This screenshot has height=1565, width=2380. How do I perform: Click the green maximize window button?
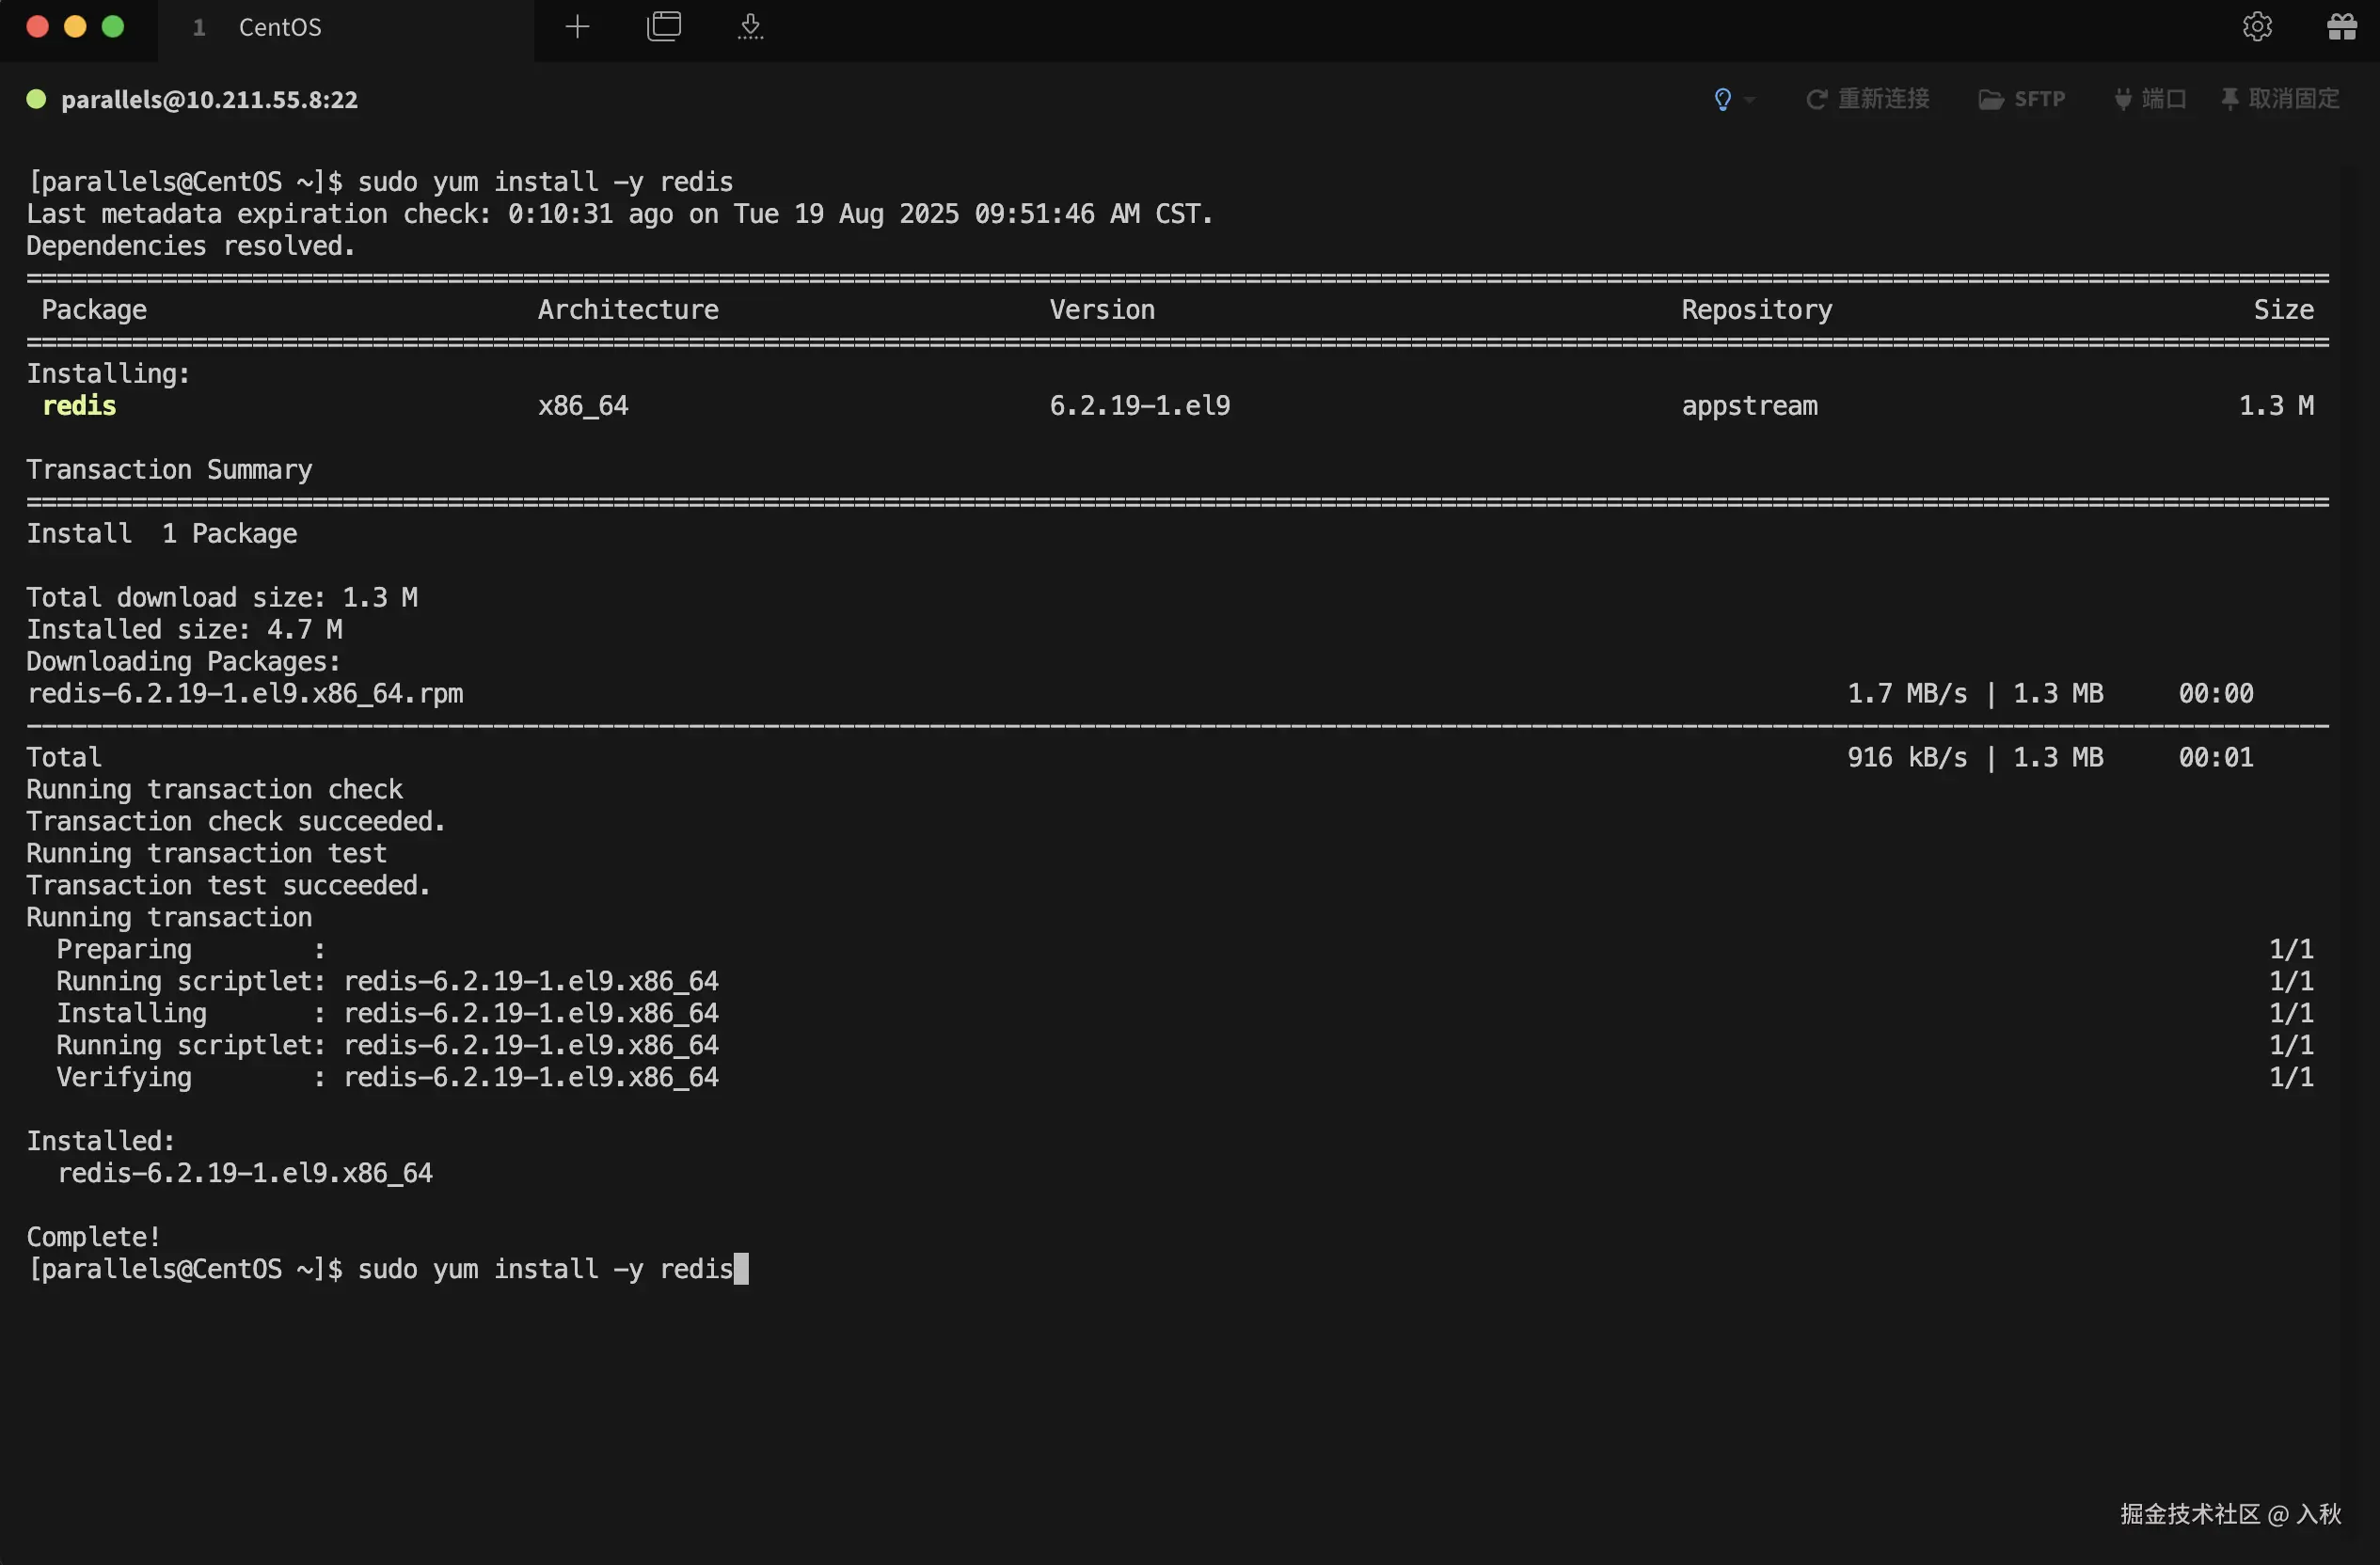click(113, 27)
